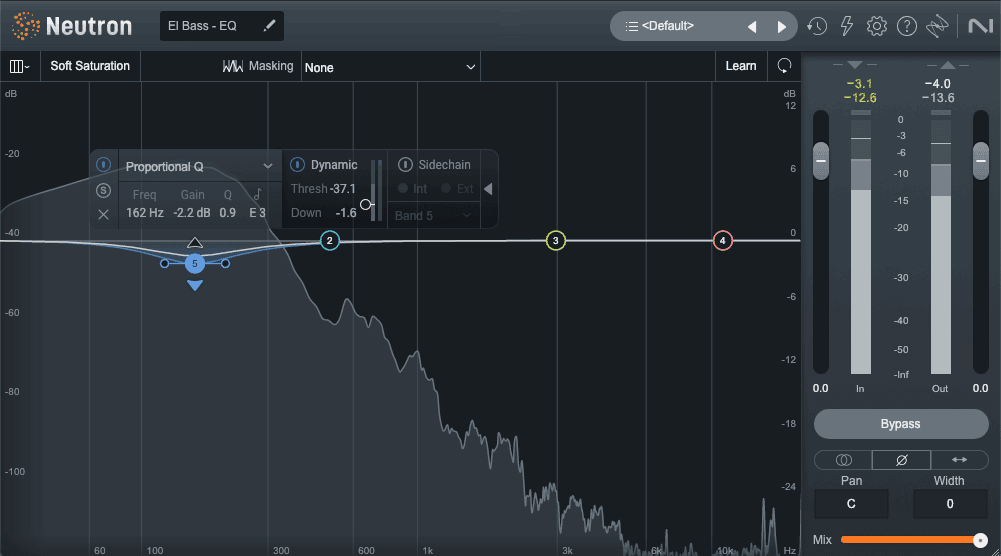Click the input gain value 0.0
The height and width of the screenshot is (556, 1001).
point(820,388)
